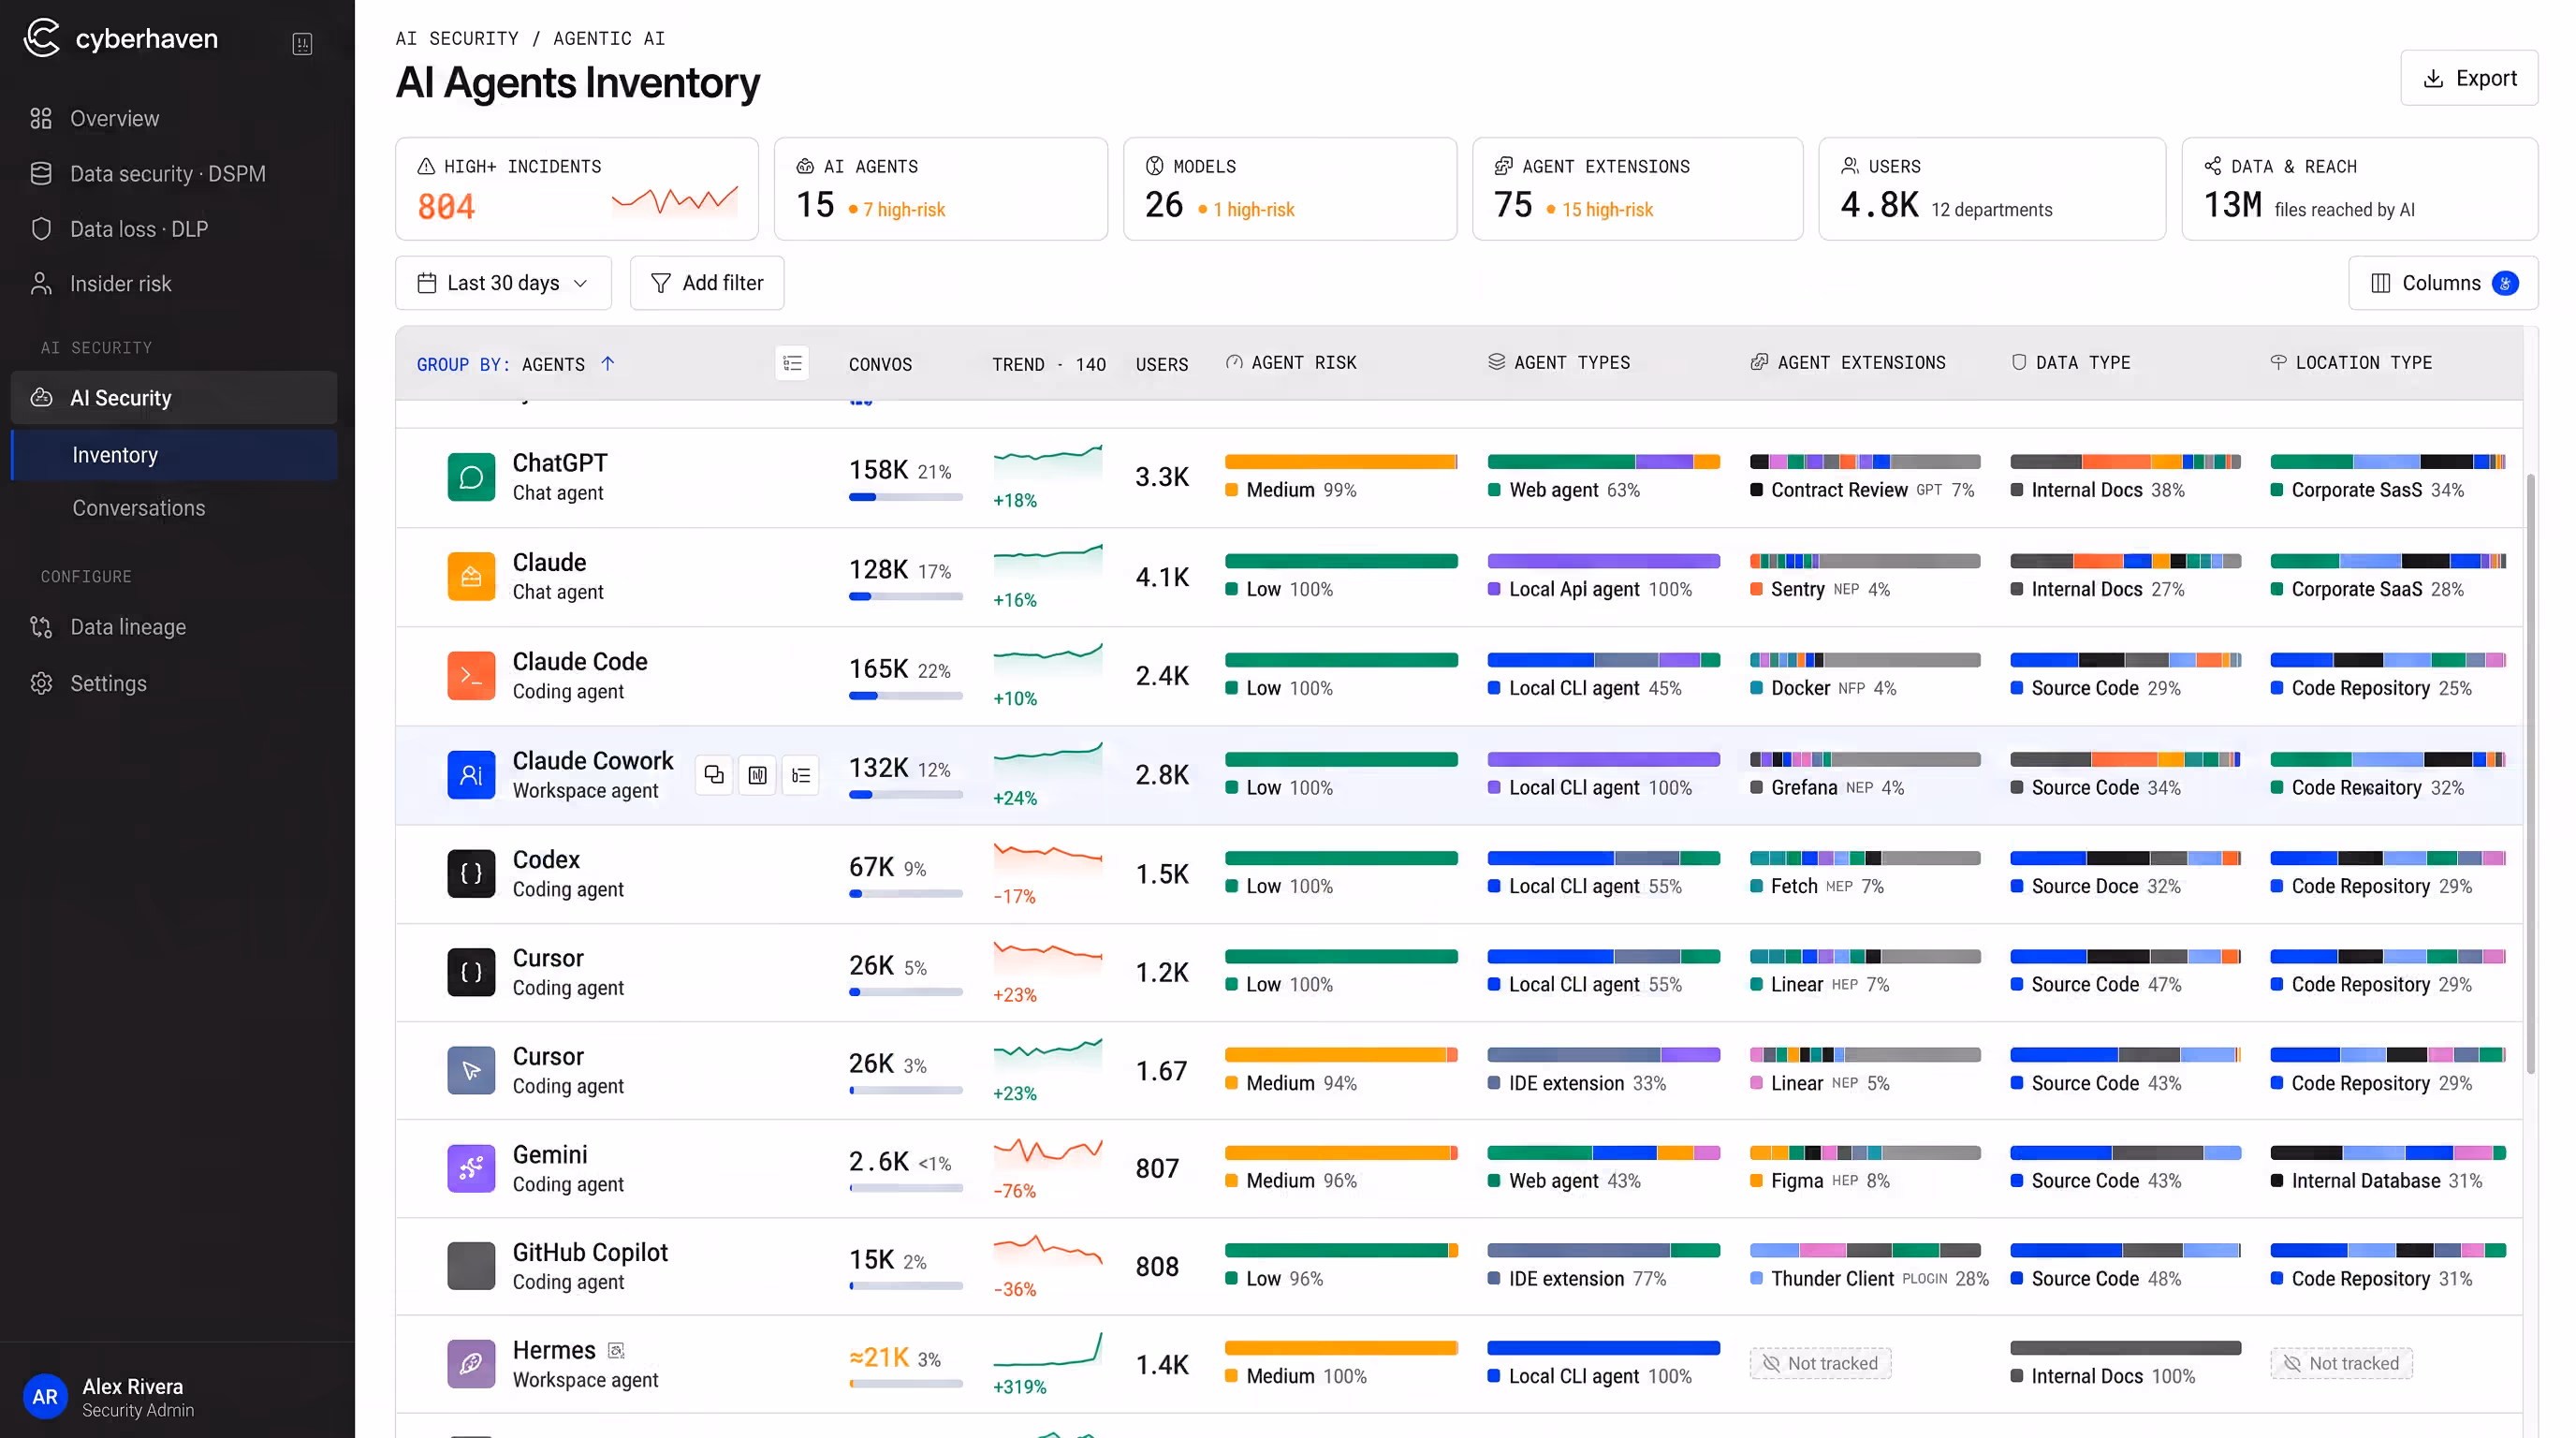This screenshot has height=1438, width=2576.
Task: Click Location Type column header
Action: pyautogui.click(x=2351, y=363)
